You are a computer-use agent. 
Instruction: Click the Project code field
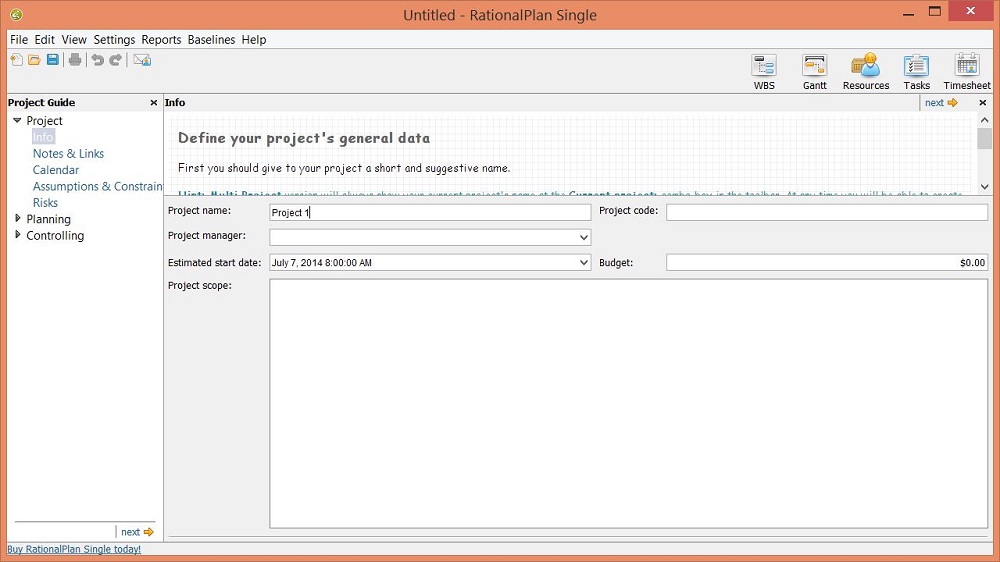tap(827, 212)
